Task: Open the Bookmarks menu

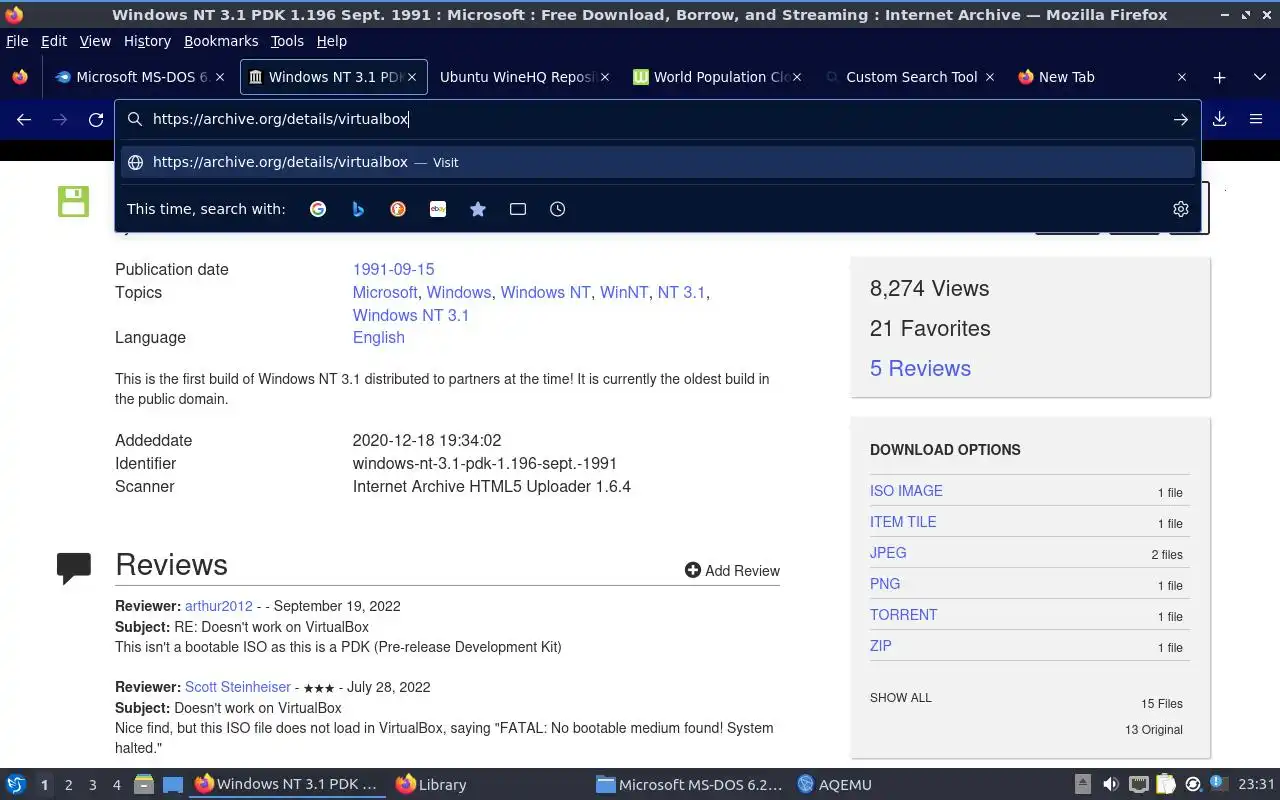Action: pyautogui.click(x=221, y=41)
